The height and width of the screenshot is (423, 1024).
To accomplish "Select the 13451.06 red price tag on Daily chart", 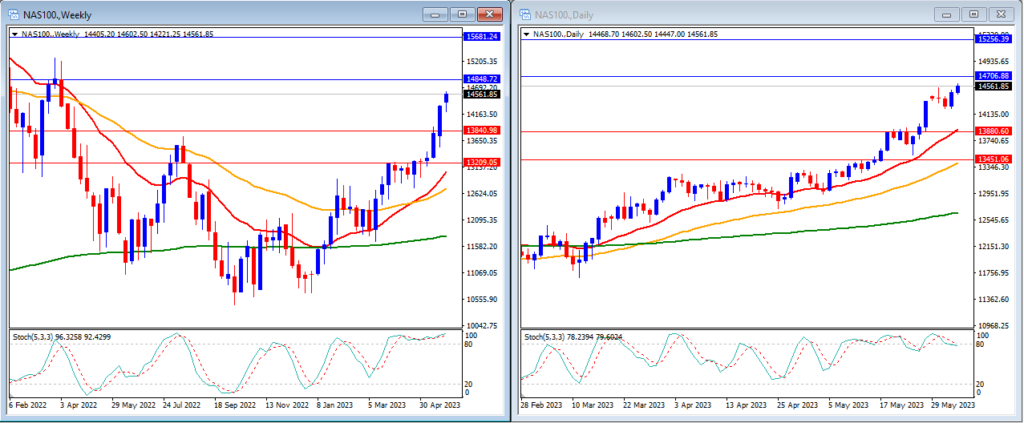I will pos(993,159).
